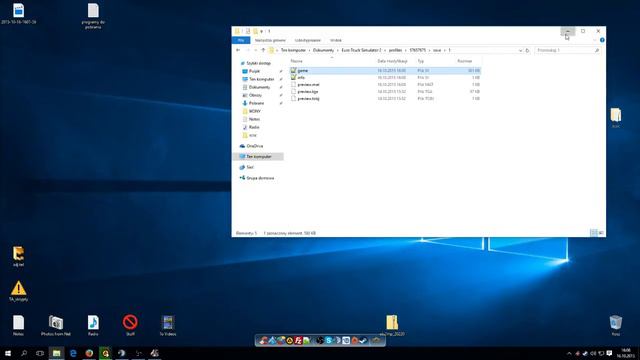Expand the ribbon with the chevron arrow
Screen dimensions: 640x360
595,40
